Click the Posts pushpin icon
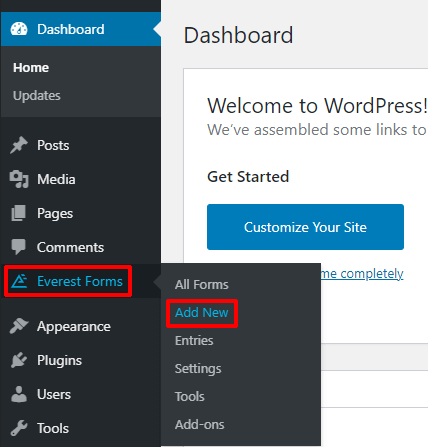The image size is (429, 447). pos(19,145)
